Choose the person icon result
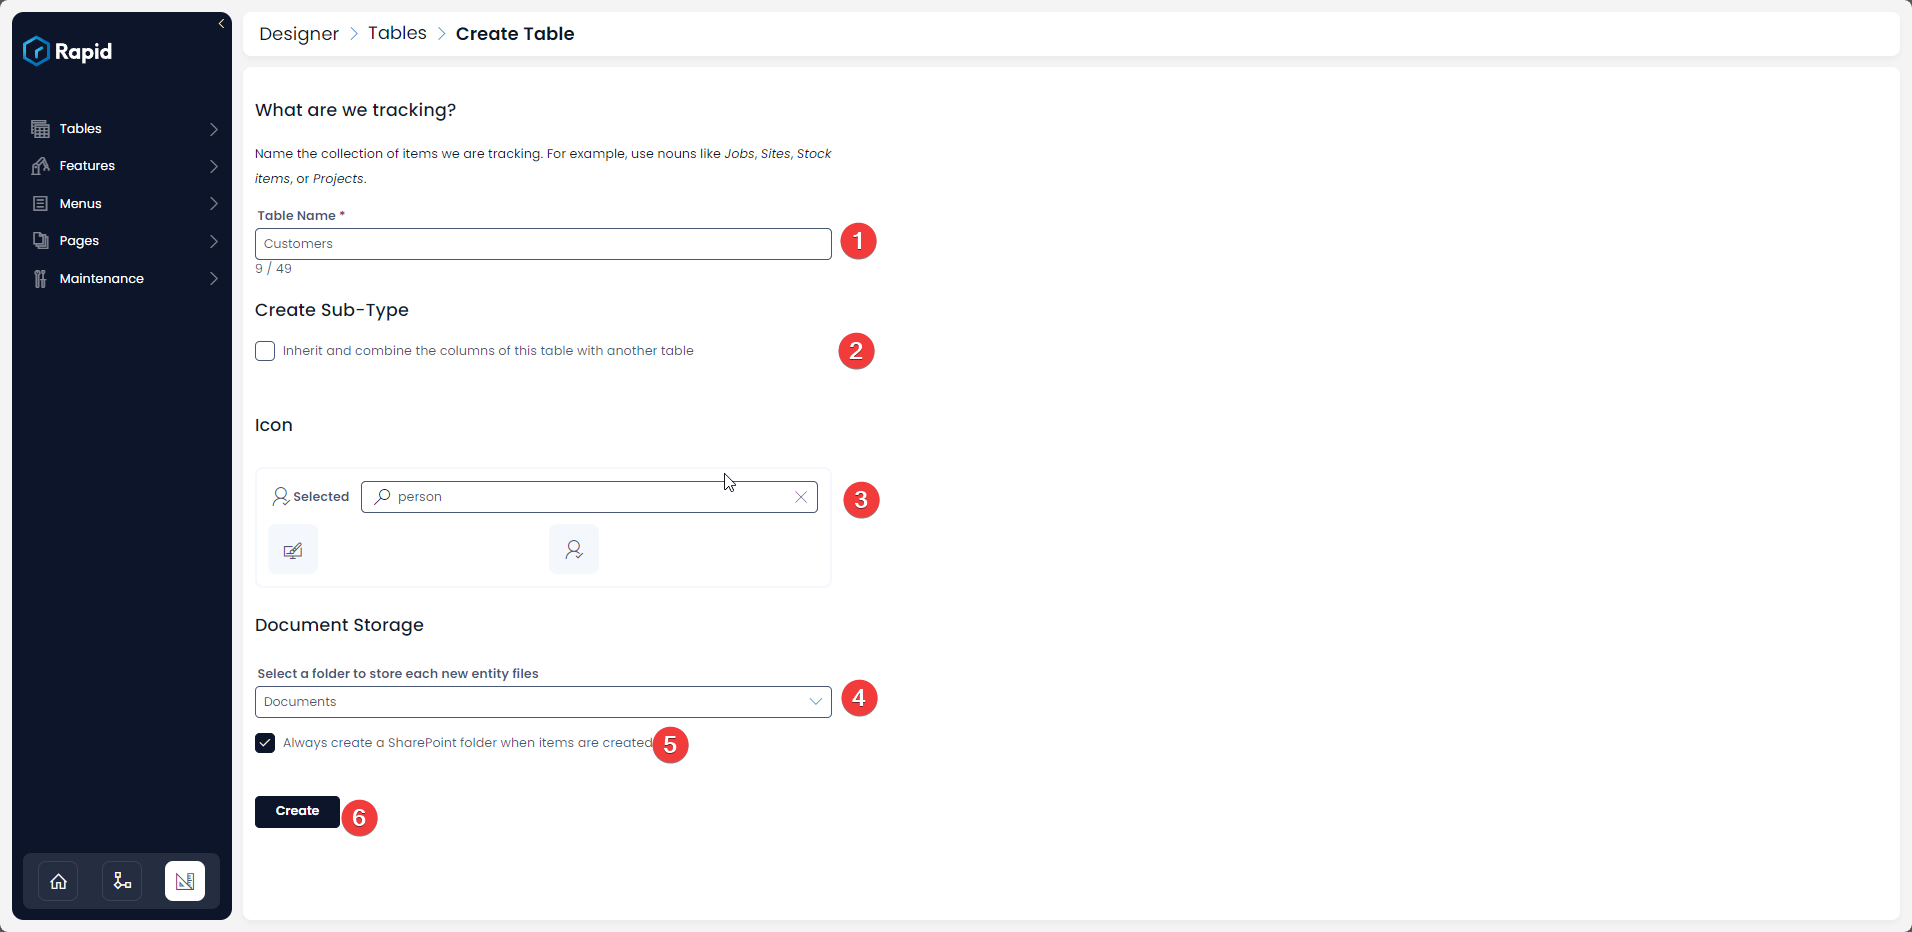The image size is (1912, 932). tap(574, 549)
